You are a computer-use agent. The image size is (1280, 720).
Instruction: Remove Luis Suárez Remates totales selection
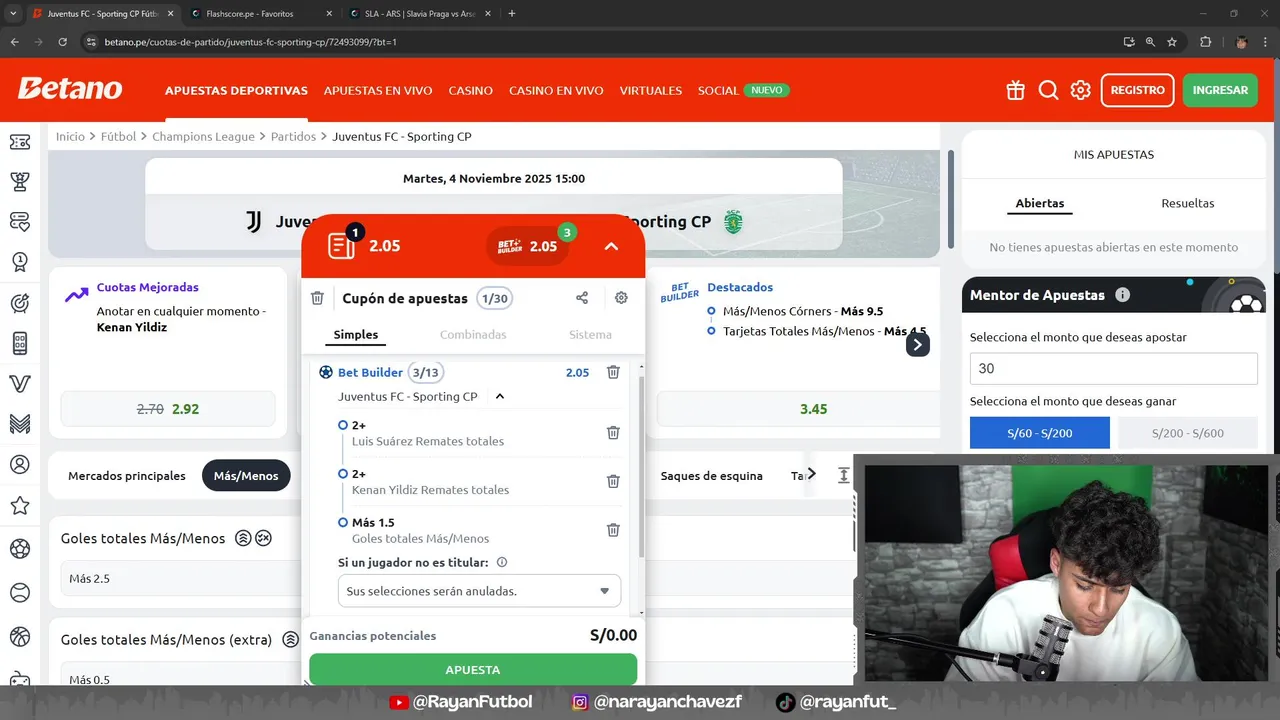coord(613,433)
